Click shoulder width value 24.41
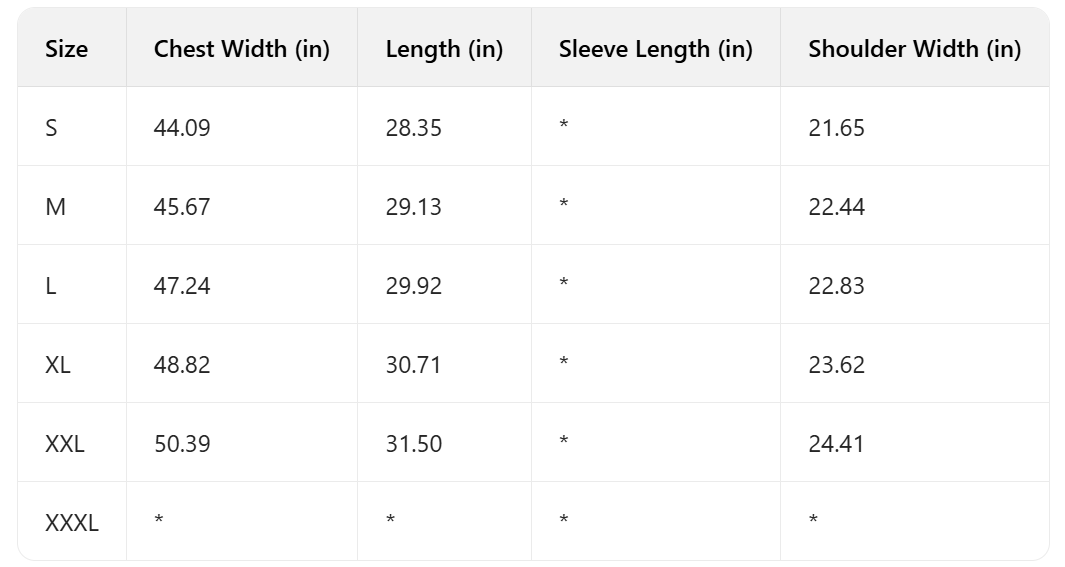1065x567 pixels. click(836, 444)
